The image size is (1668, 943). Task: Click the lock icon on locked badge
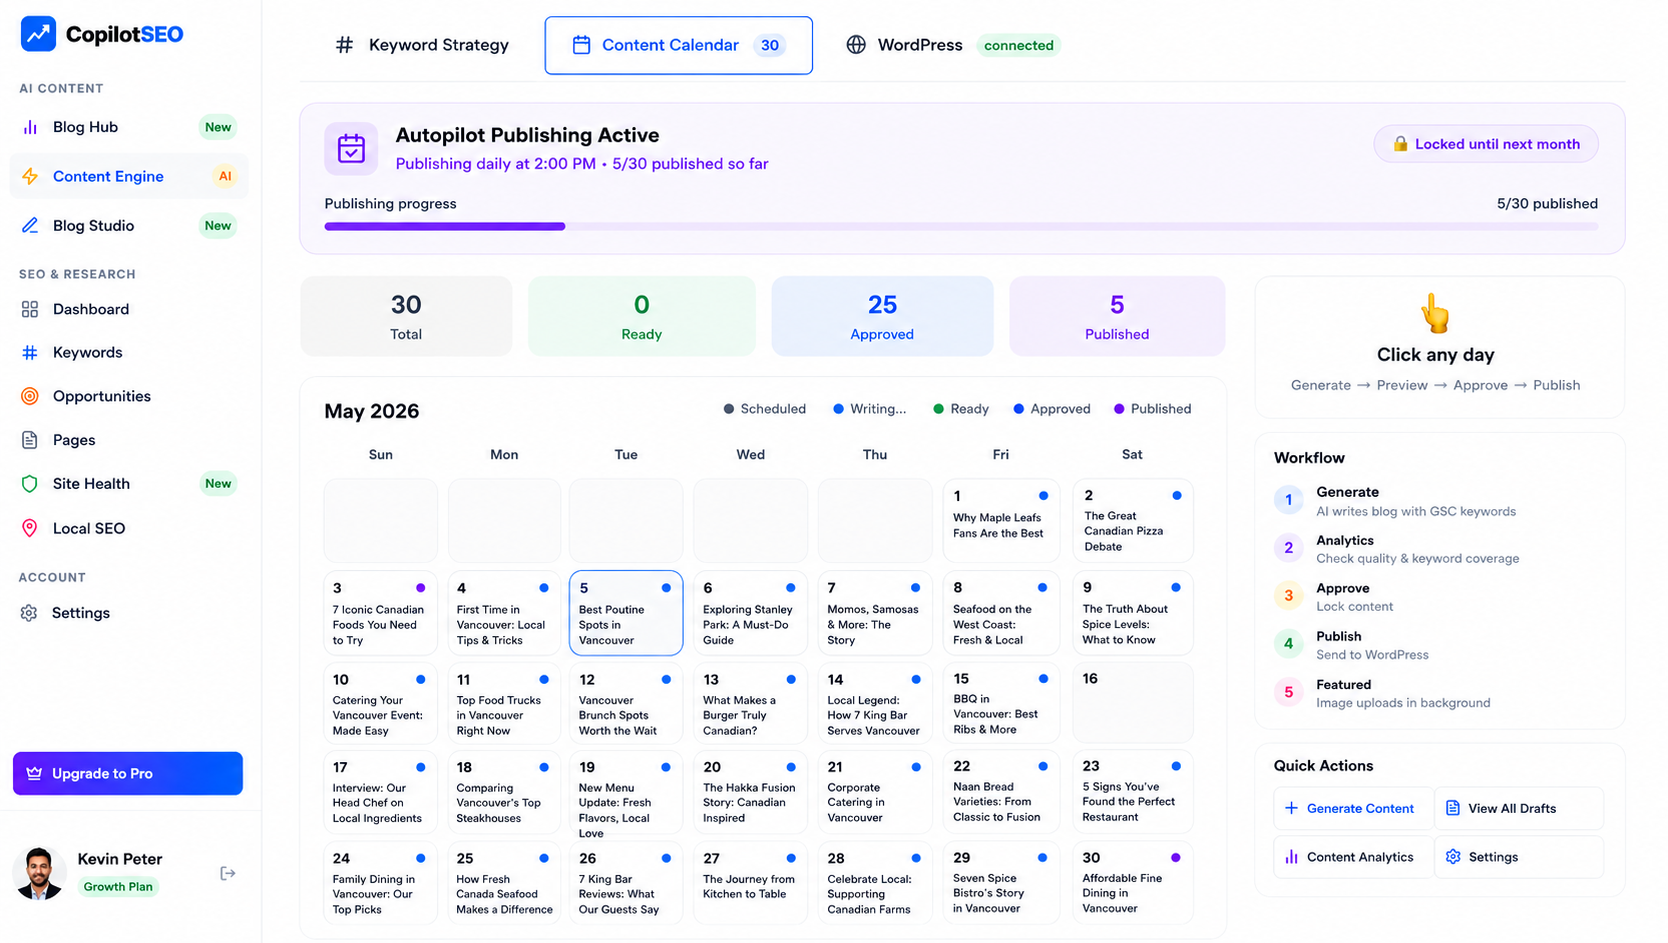1400,144
